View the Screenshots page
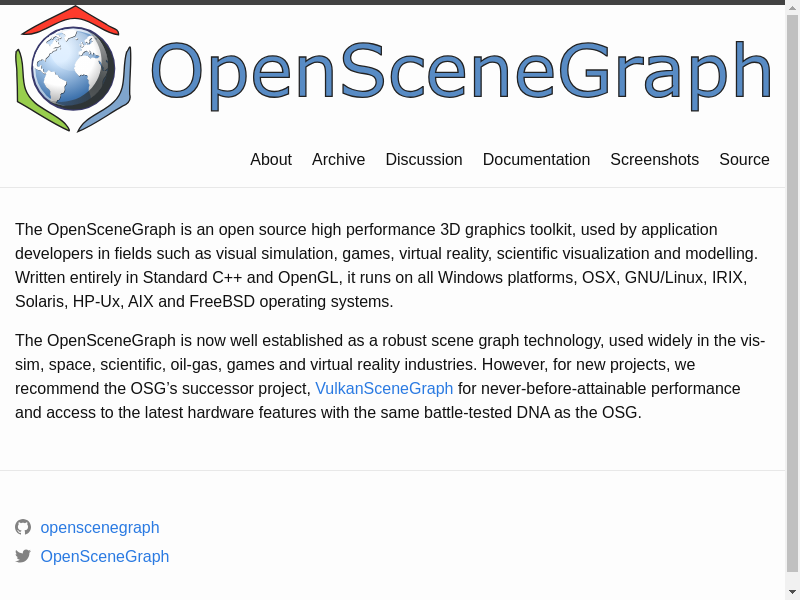800x600 pixels. [654, 160]
